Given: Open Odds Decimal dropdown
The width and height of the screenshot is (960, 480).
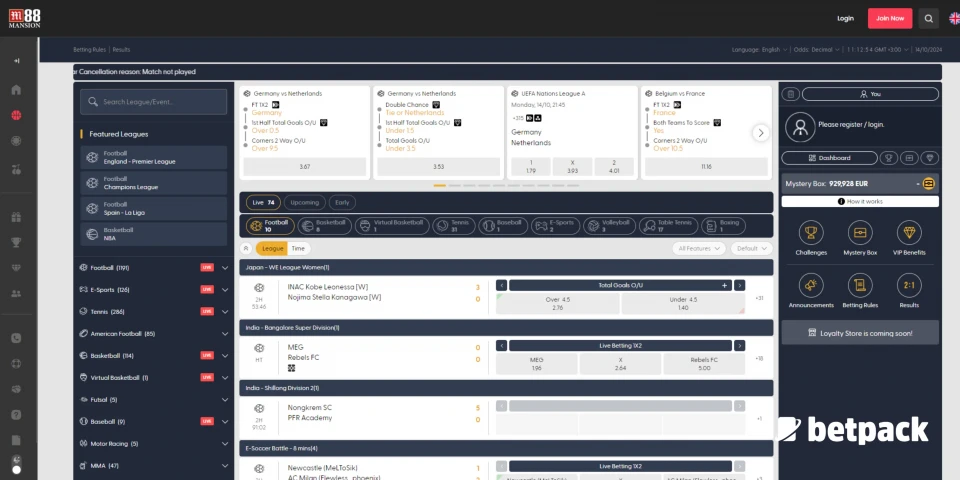Looking at the screenshot, I should [x=817, y=50].
